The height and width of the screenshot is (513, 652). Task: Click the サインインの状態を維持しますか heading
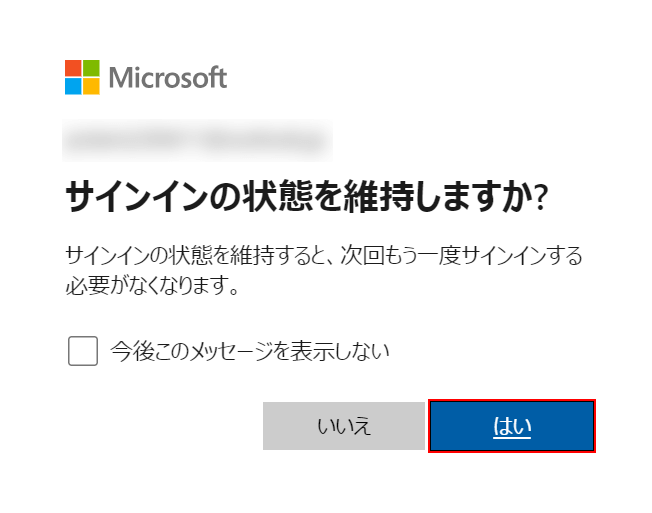[307, 197]
